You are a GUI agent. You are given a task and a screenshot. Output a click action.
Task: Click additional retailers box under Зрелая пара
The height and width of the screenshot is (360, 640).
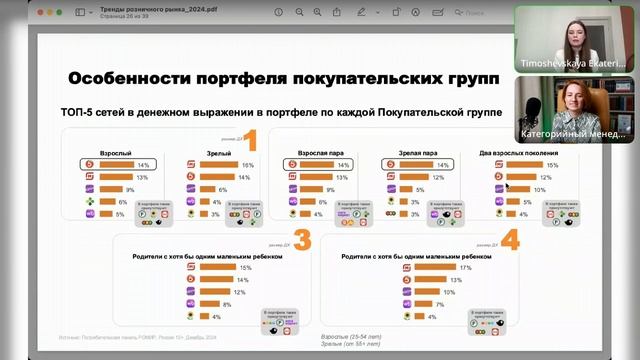tap(446, 213)
